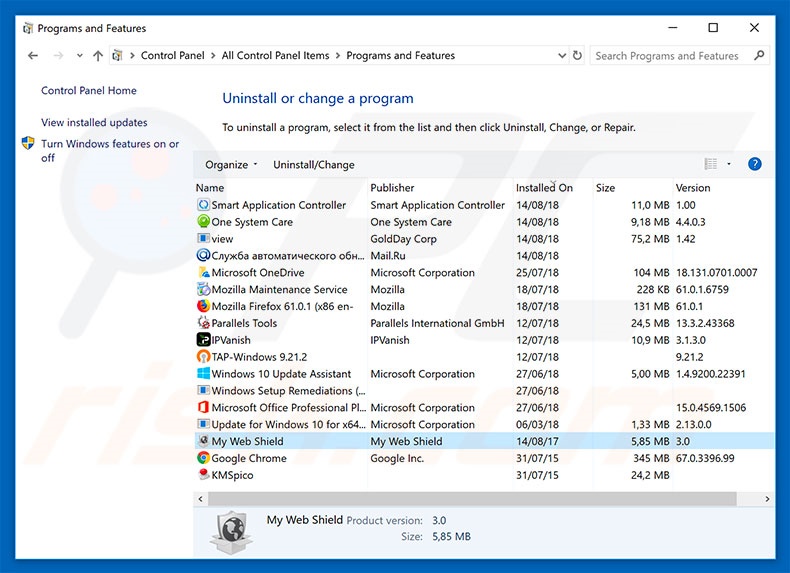Click the Parallels Tools icon

tap(203, 323)
